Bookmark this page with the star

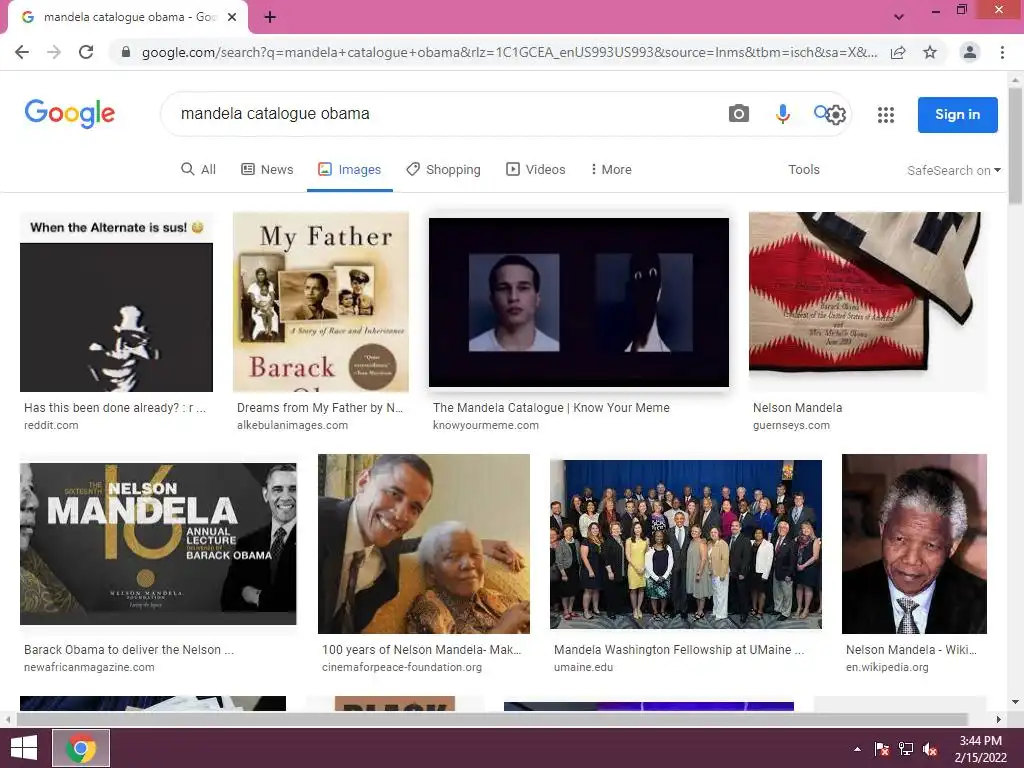930,52
